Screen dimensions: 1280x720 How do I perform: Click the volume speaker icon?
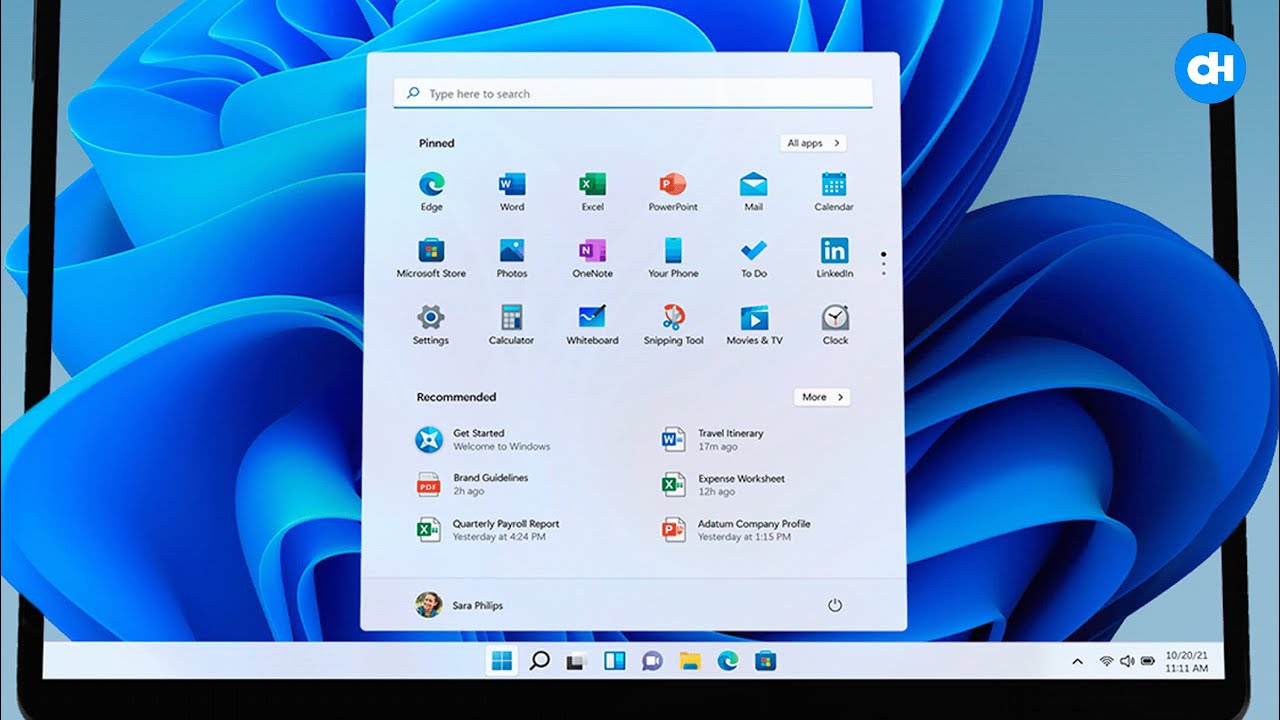[x=1127, y=661]
